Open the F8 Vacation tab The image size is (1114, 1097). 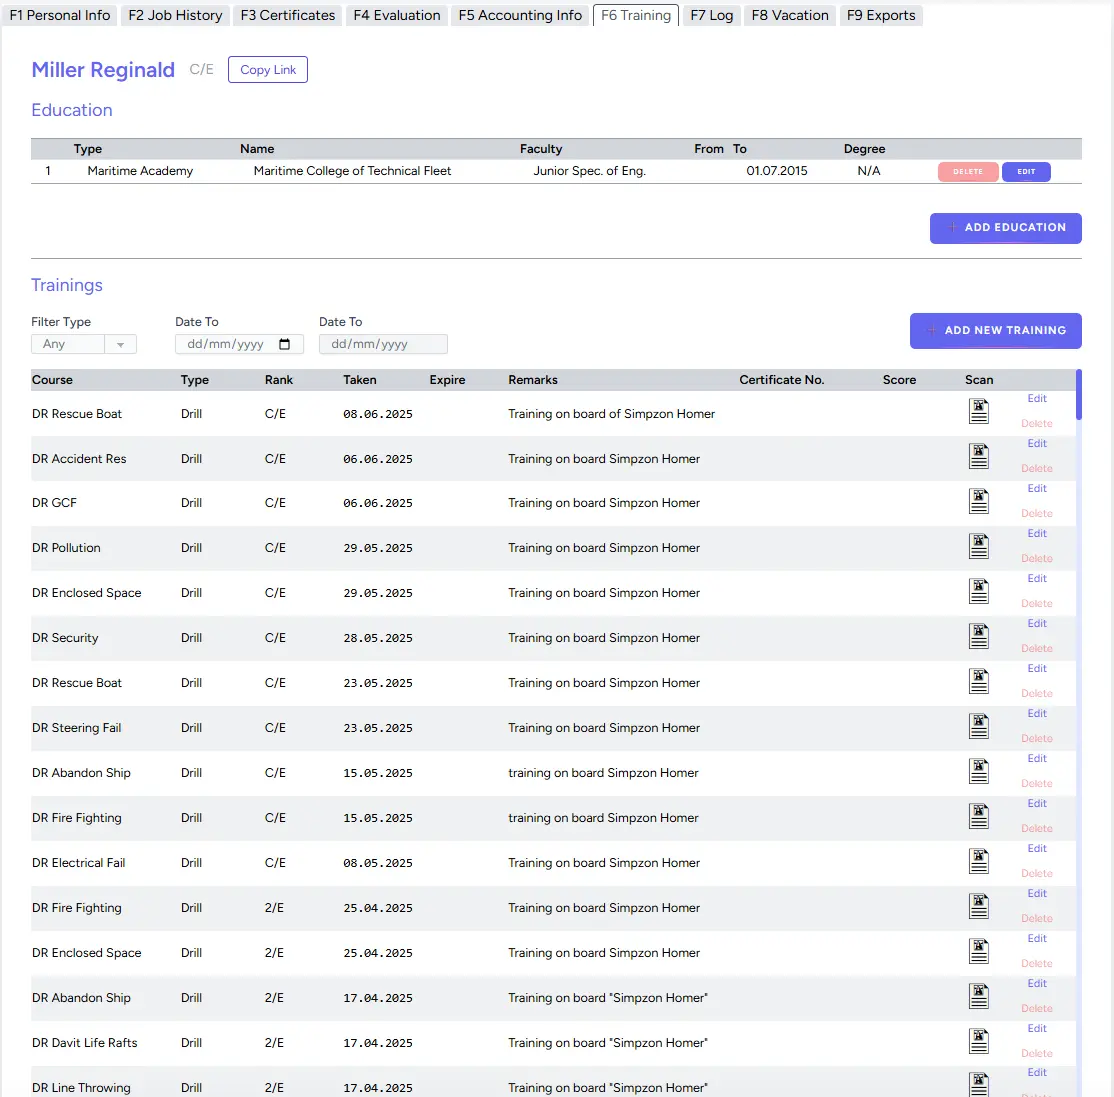pos(789,14)
